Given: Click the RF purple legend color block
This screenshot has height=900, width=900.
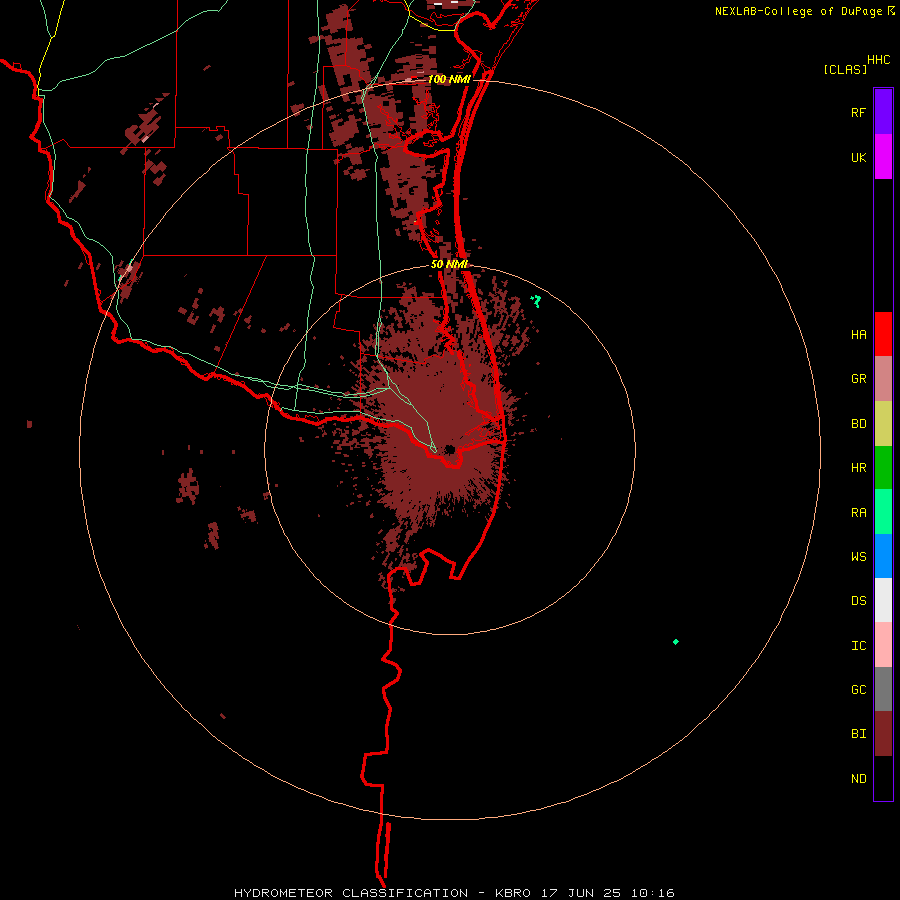Looking at the screenshot, I should (883, 112).
